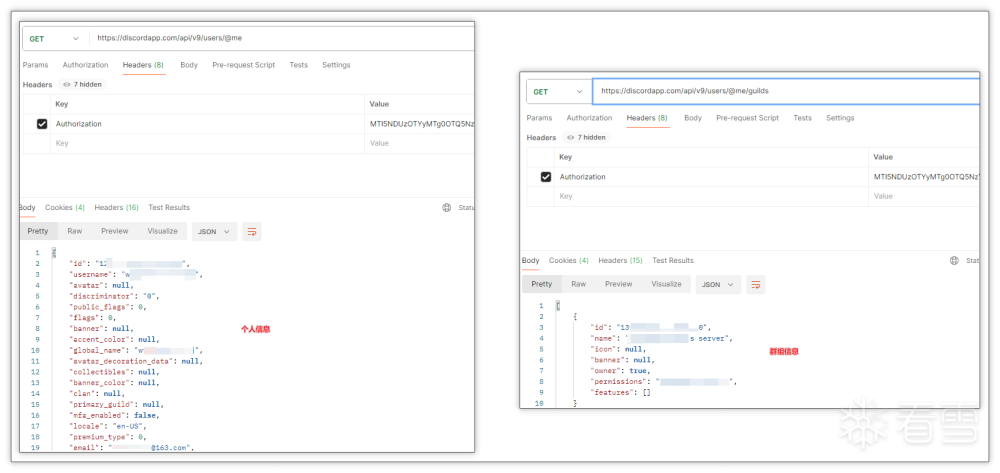Open Params tab in right window
Screen dimensions: 1000x473
point(539,118)
